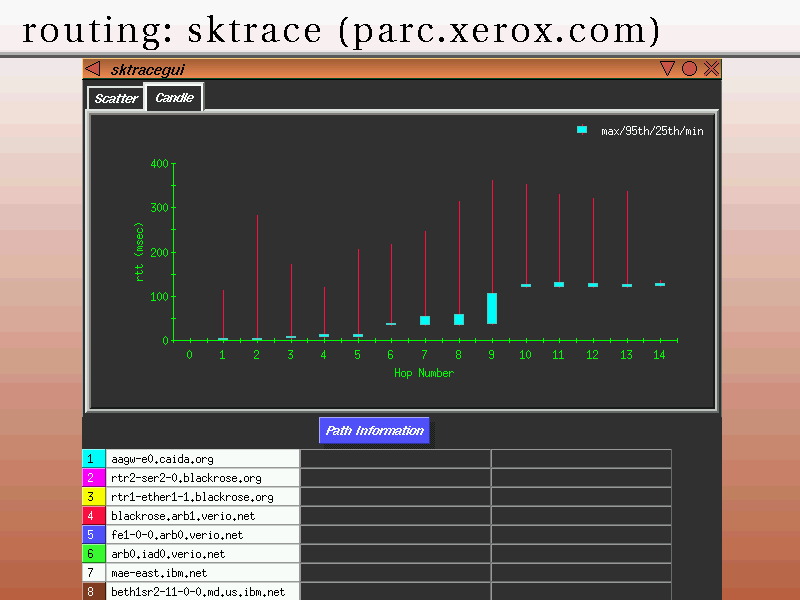Click the 400 tick label on rtt axis

point(159,163)
